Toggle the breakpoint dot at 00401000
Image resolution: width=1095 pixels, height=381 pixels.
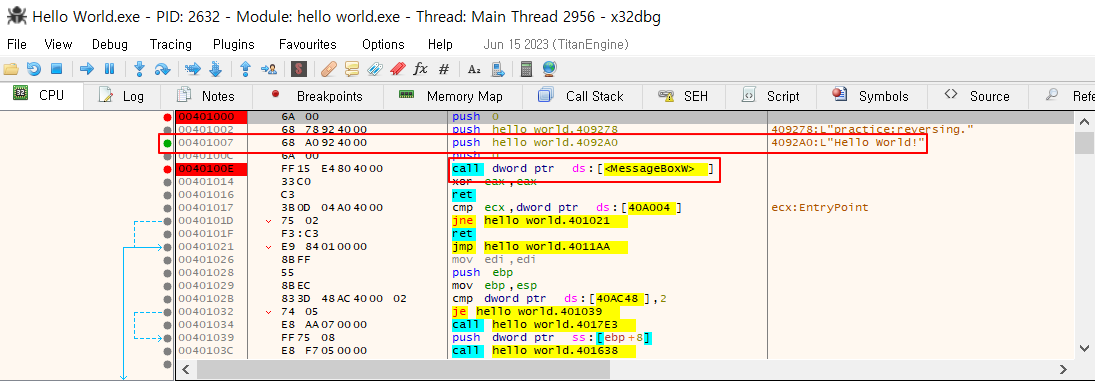pyautogui.click(x=167, y=117)
